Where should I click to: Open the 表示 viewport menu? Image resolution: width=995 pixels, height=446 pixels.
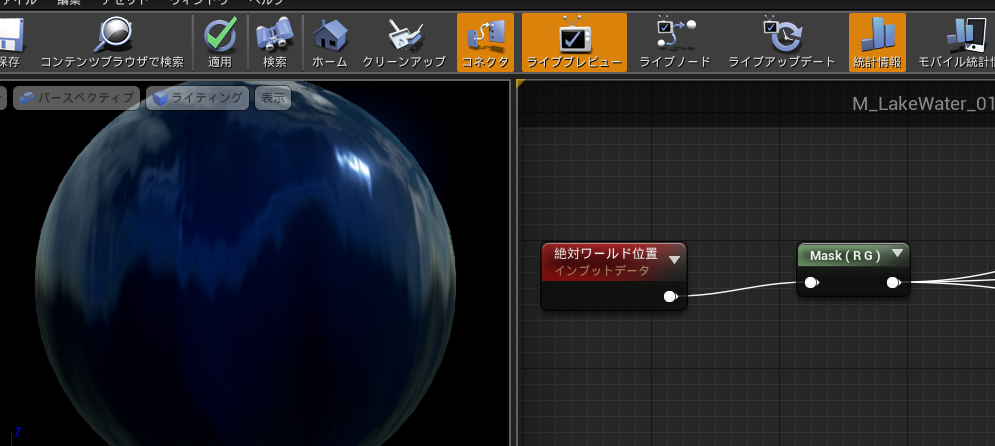[x=273, y=98]
